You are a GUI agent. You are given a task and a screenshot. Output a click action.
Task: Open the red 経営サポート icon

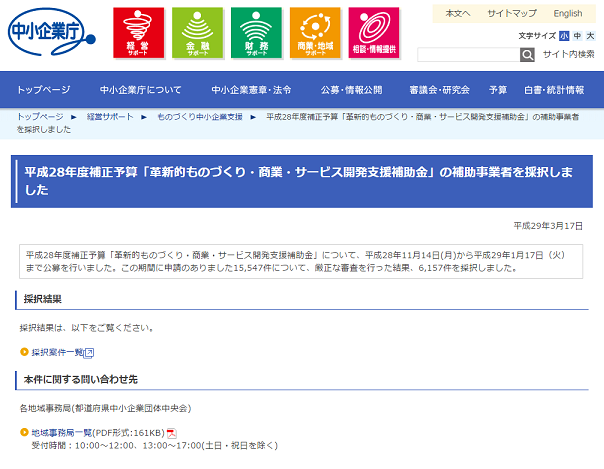coord(138,33)
